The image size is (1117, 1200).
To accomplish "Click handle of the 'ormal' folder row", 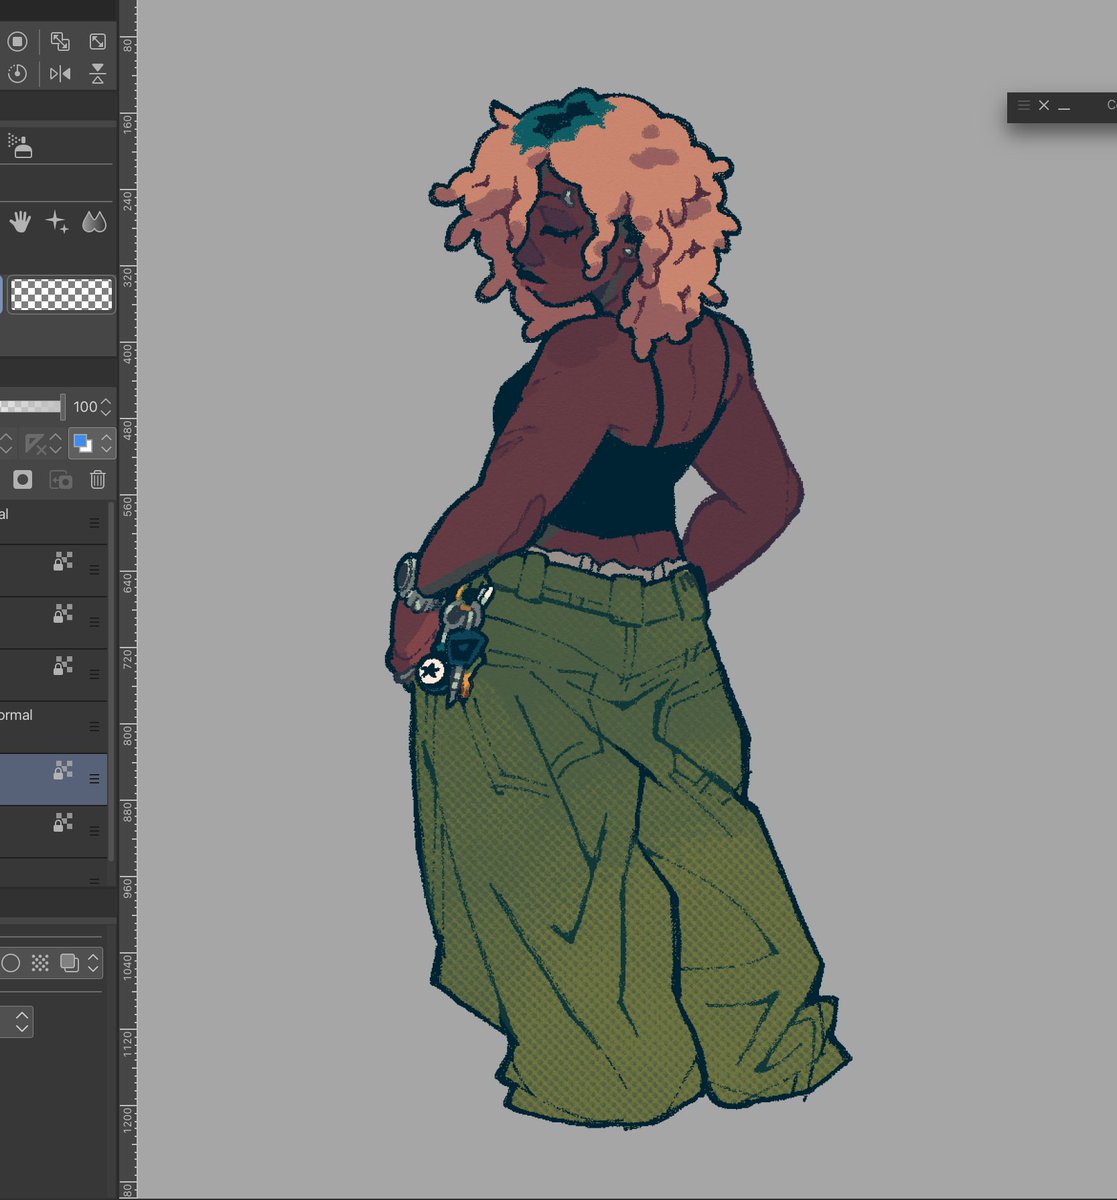I will point(94,726).
